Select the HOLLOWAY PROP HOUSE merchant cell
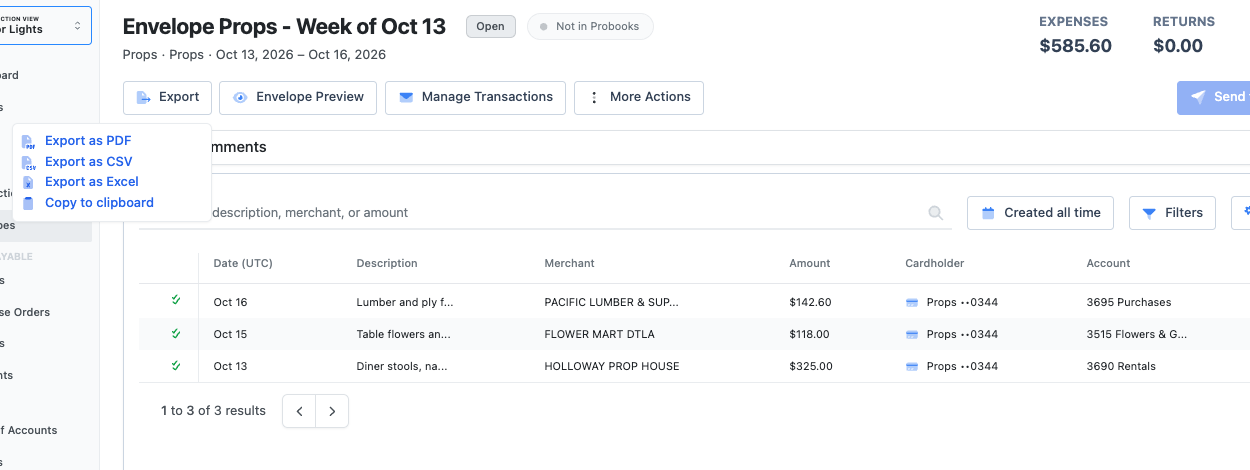 [x=611, y=366]
